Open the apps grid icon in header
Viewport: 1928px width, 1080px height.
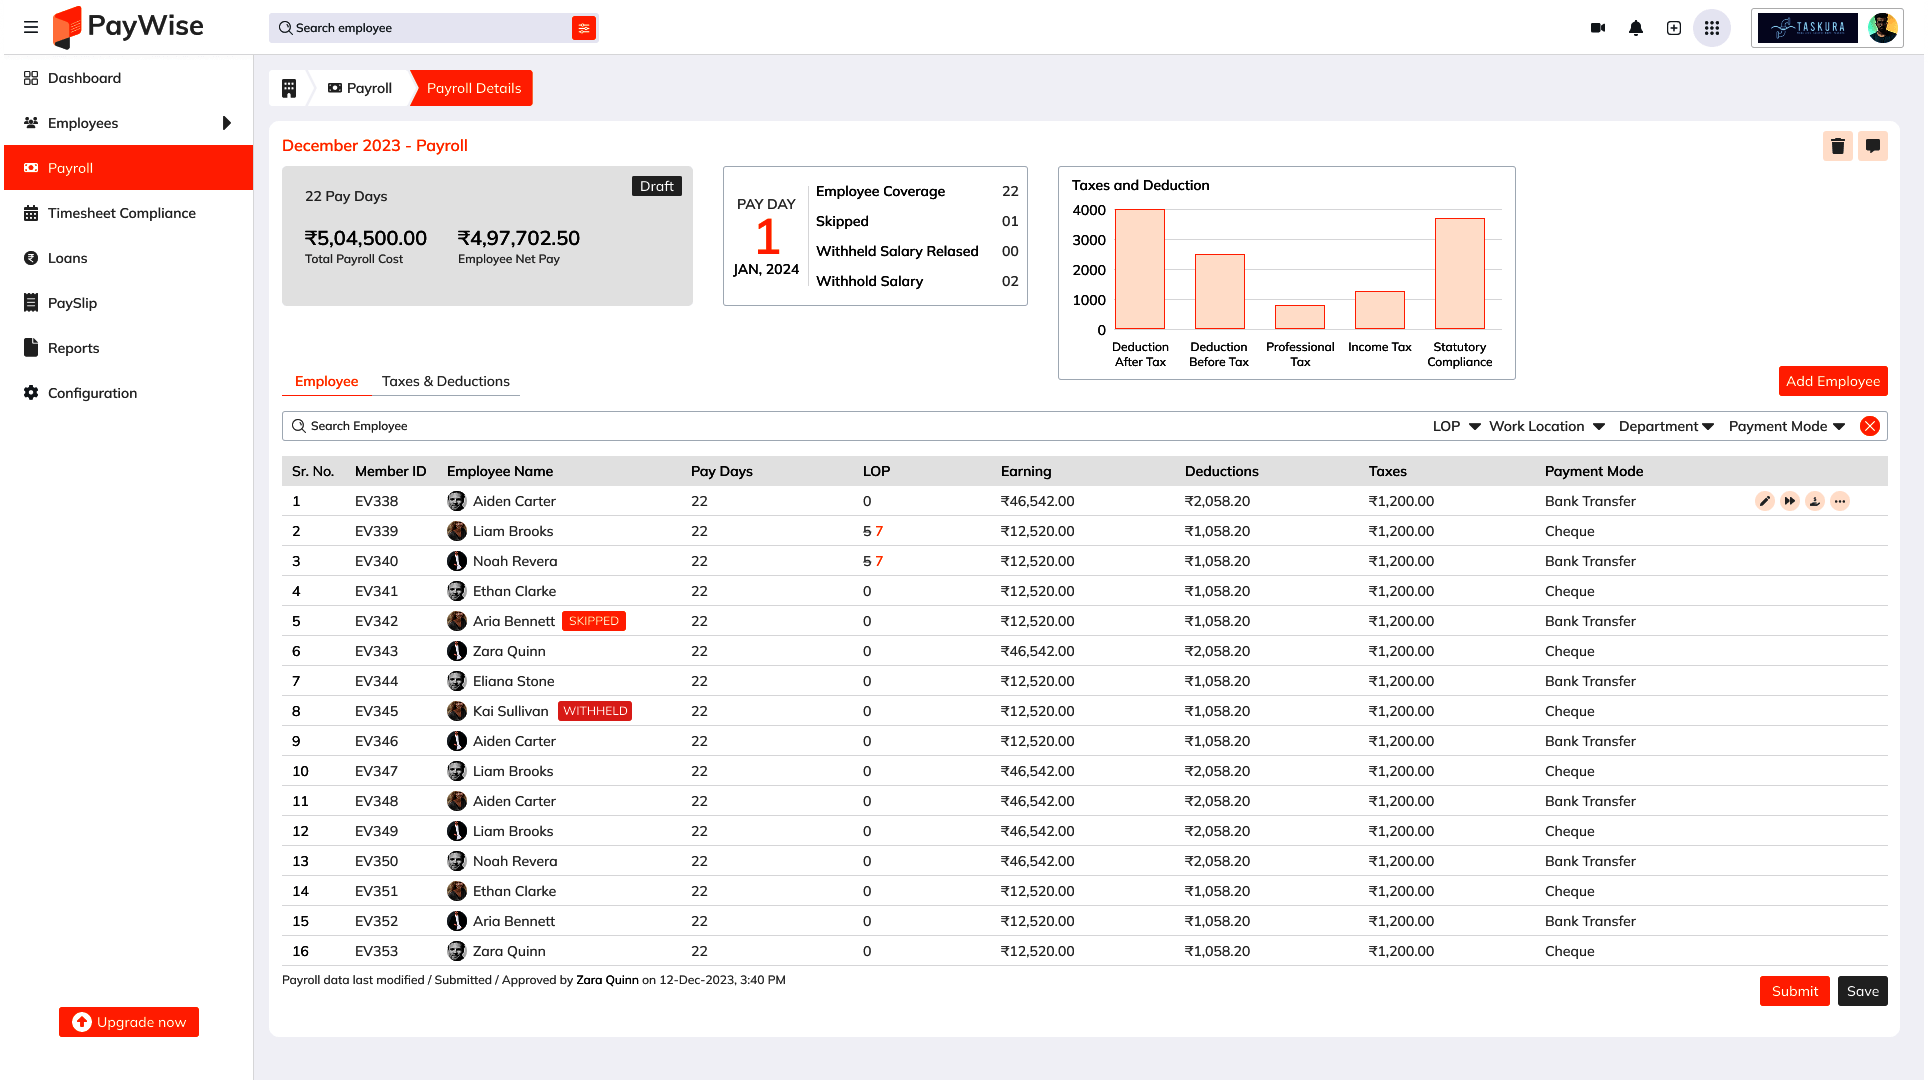tap(1712, 28)
